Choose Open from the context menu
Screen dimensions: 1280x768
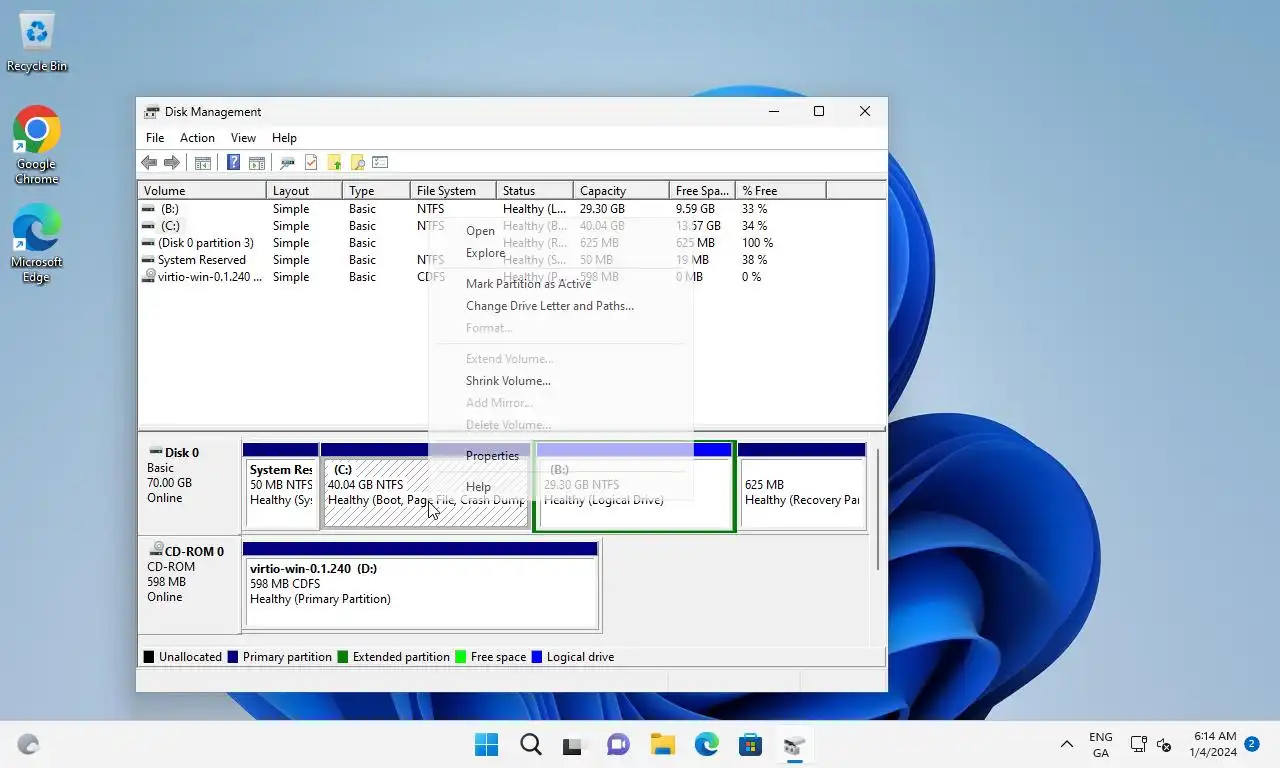point(560,231)
